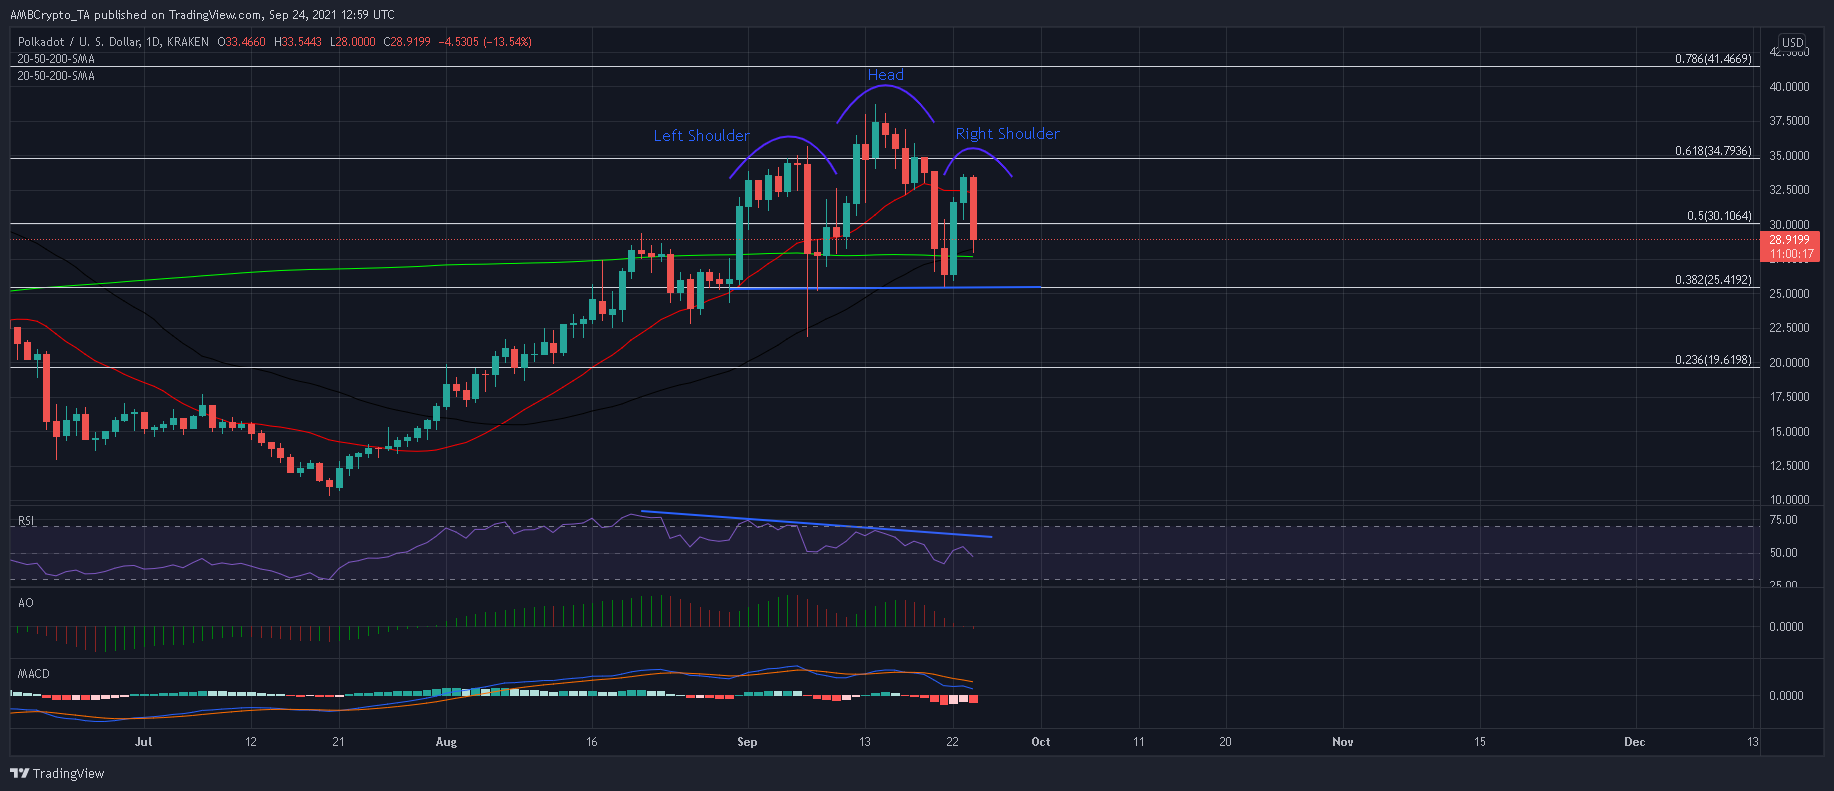Click the RSI 50.00 scale label
Viewport: 1834px width, 791px height.
coord(1783,553)
